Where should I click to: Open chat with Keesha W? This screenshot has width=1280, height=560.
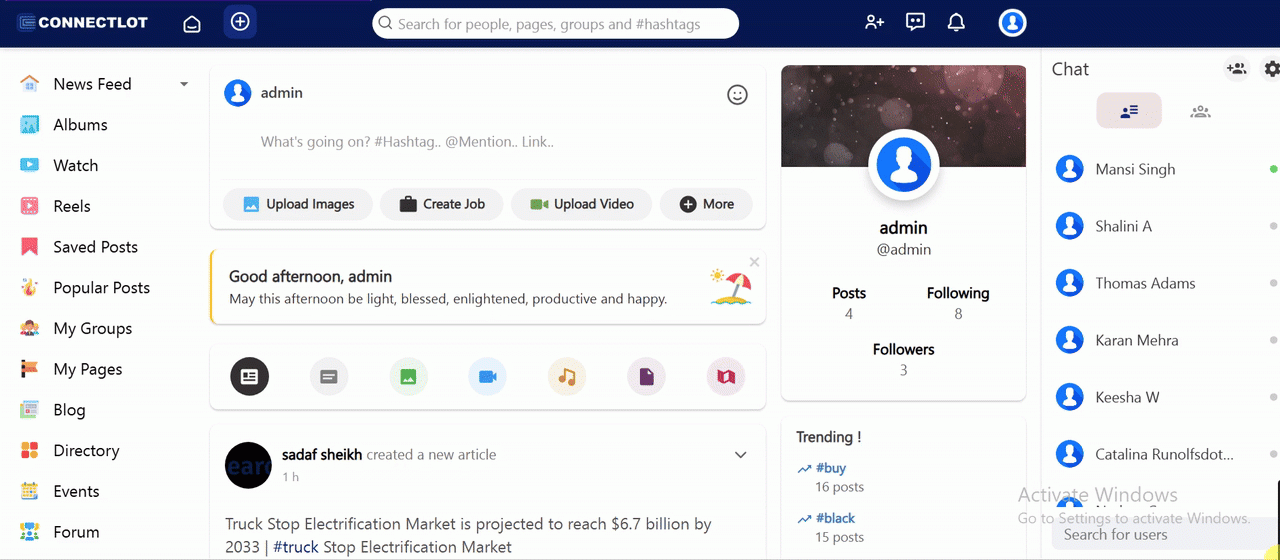(x=1127, y=397)
